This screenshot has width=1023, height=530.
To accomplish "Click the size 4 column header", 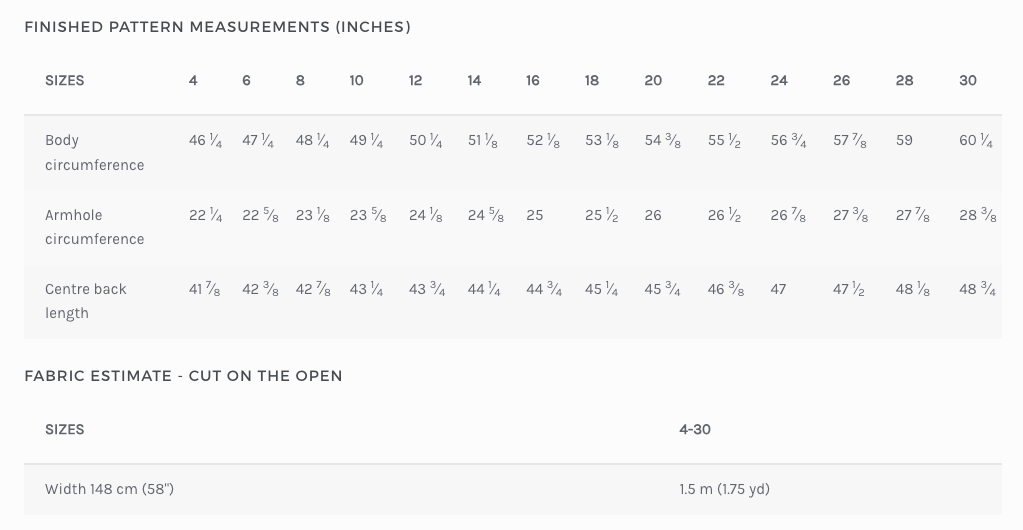I will pyautogui.click(x=193, y=80).
